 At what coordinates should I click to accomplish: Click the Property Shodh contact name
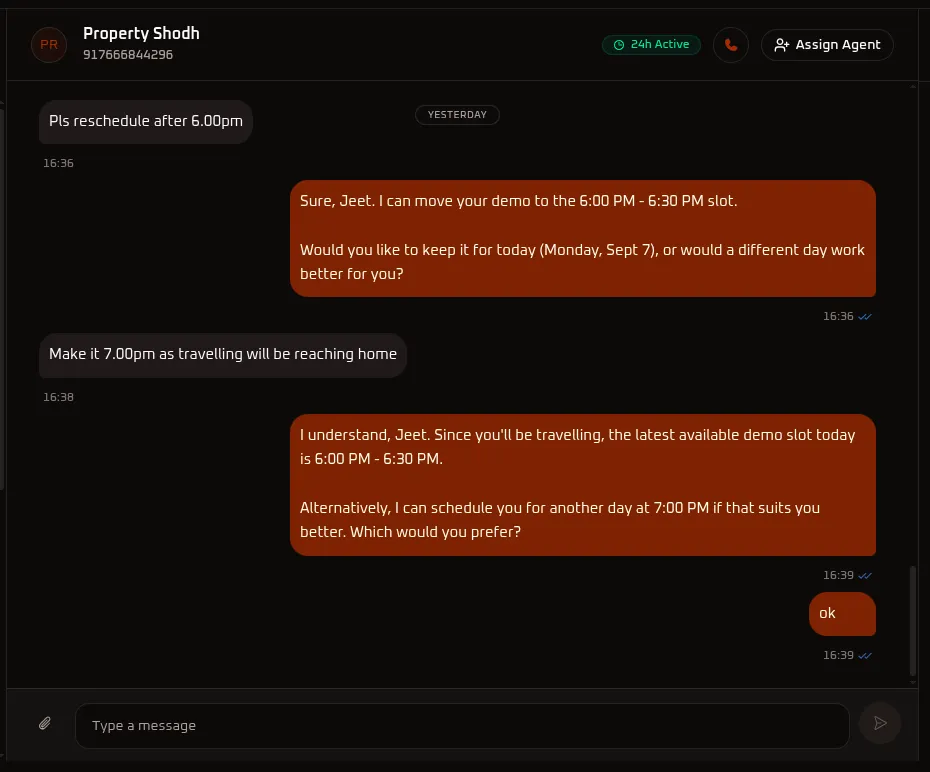point(141,33)
